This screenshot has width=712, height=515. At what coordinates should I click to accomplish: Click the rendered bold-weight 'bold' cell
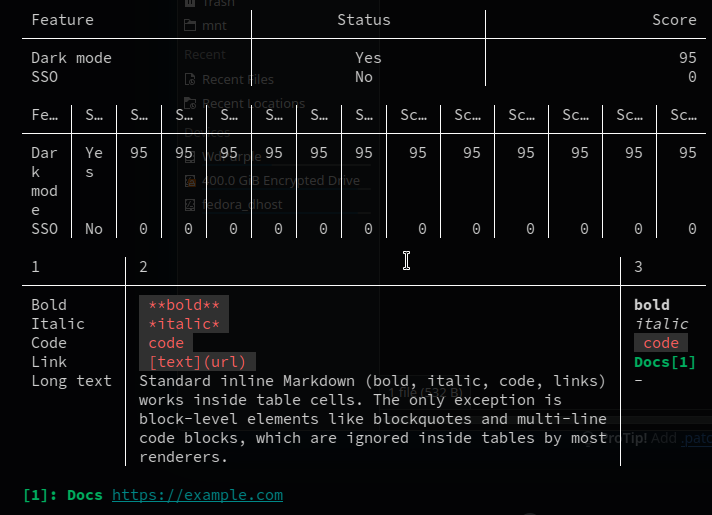pyautogui.click(x=652, y=305)
